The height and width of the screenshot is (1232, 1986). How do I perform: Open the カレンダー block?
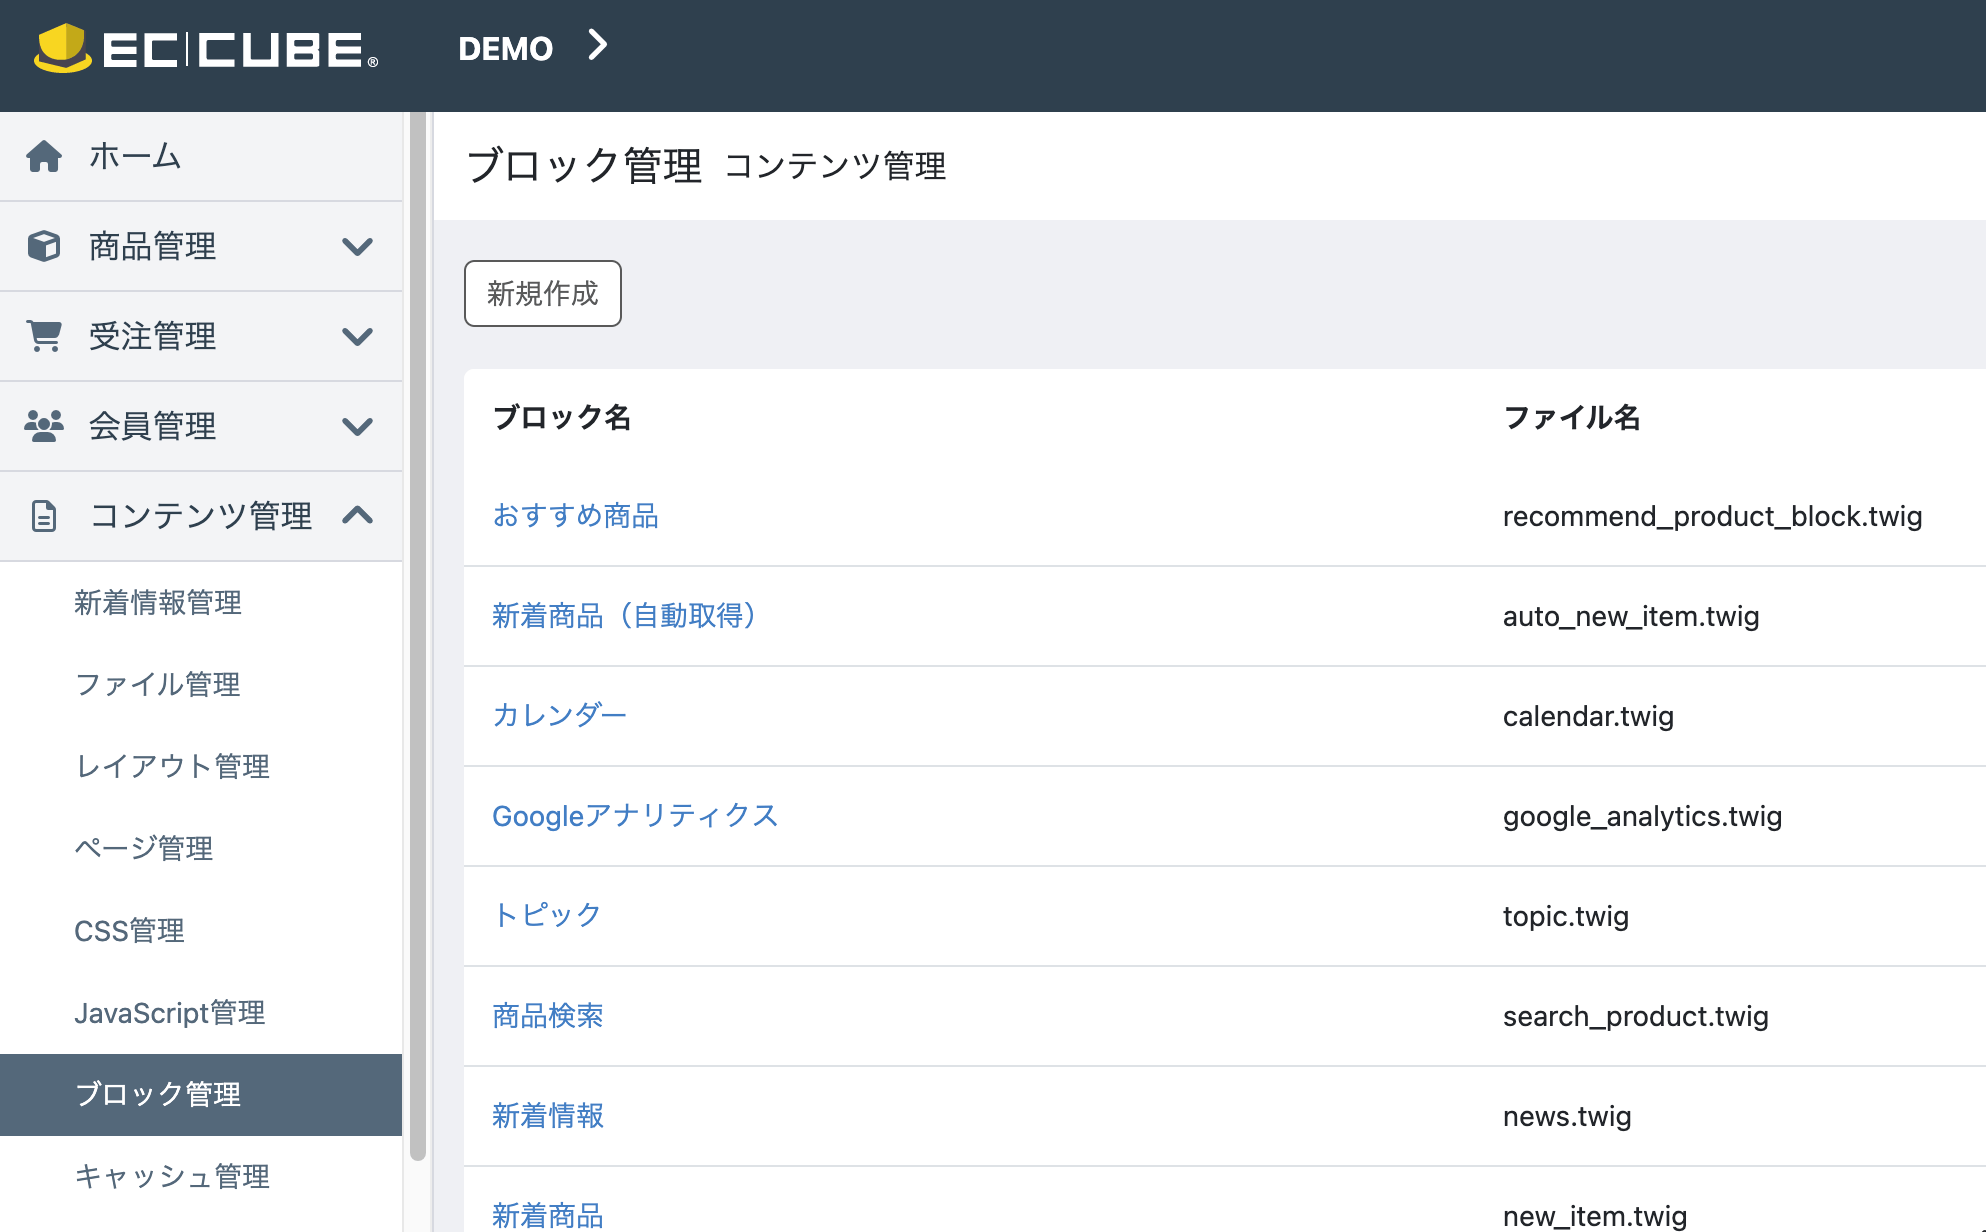(x=559, y=716)
